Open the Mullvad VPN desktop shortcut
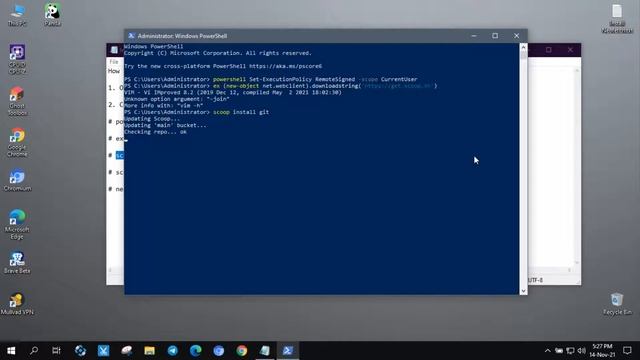This screenshot has width=640, height=360. pyautogui.click(x=17, y=304)
